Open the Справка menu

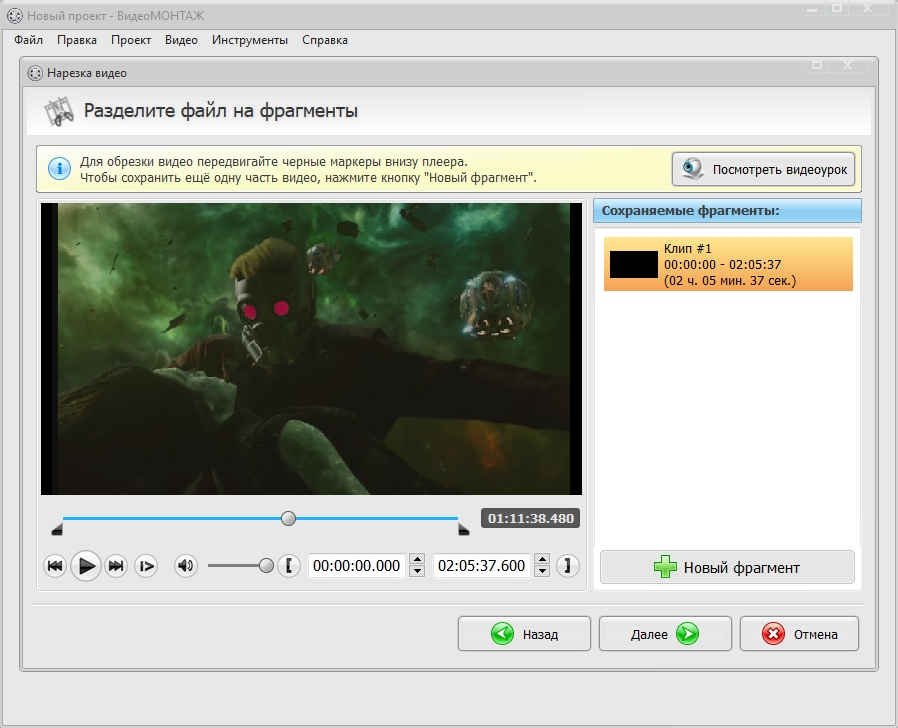pos(325,40)
